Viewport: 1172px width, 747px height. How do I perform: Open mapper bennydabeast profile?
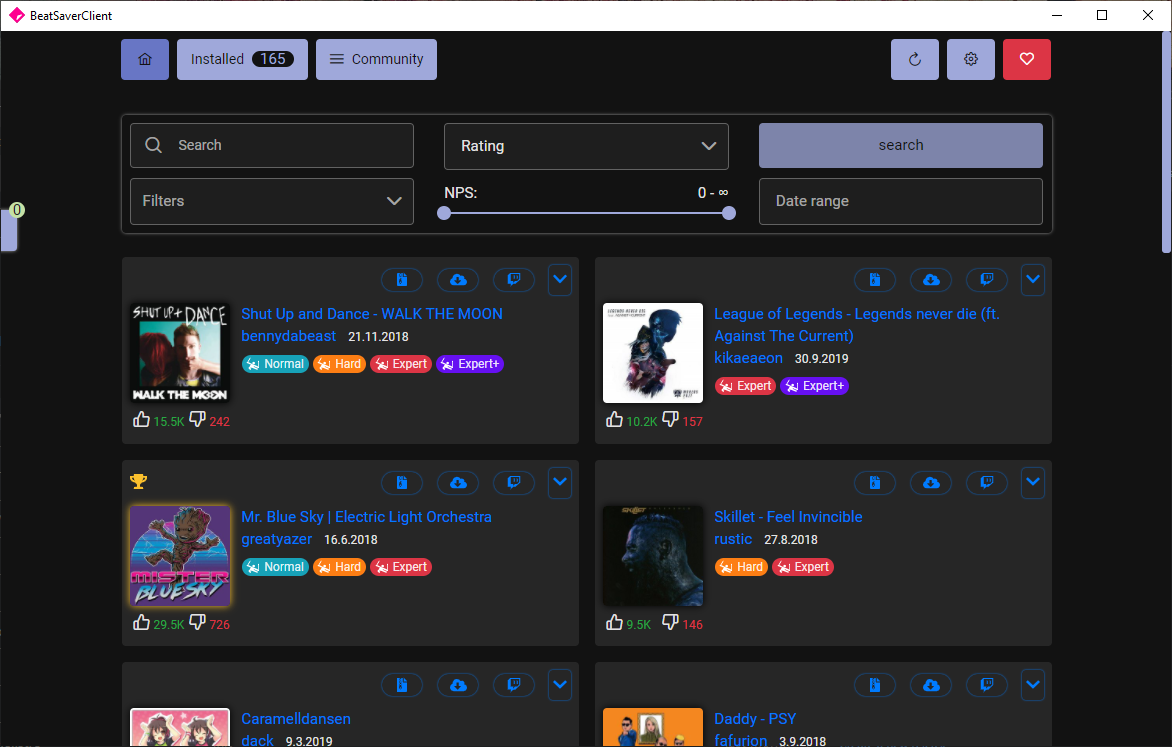289,336
